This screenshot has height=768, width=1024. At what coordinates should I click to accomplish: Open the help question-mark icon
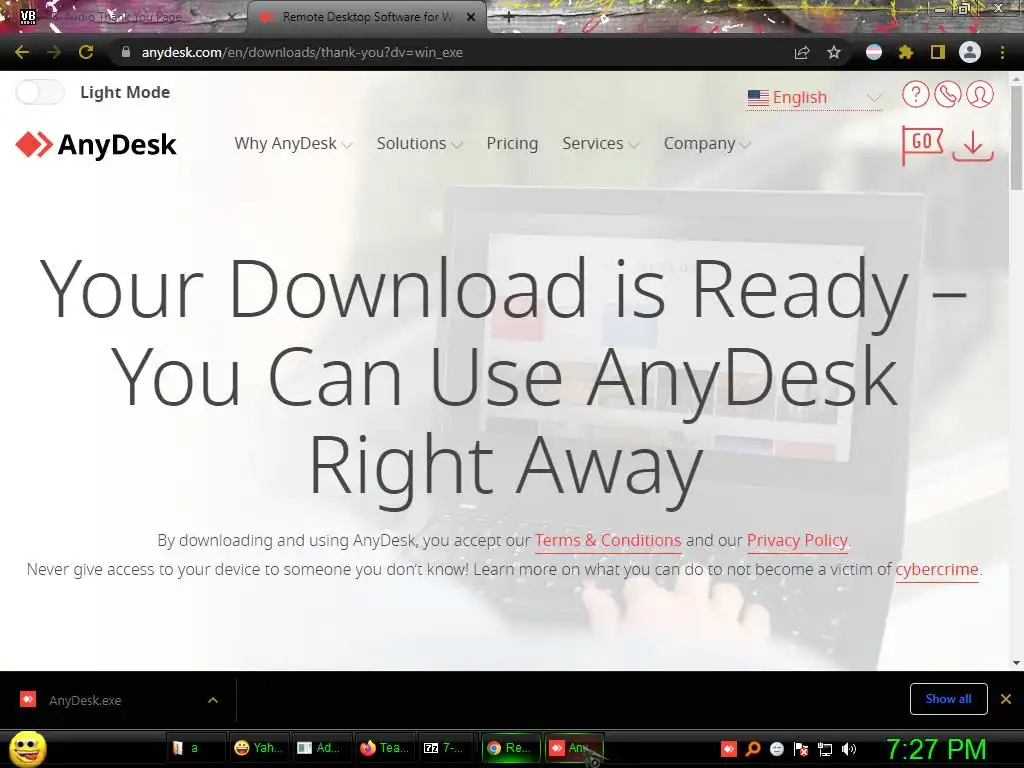[916, 95]
